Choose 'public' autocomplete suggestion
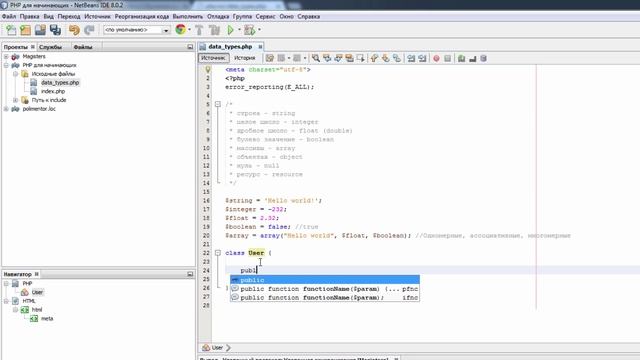Screen dimensions: 640x360 [325, 280]
